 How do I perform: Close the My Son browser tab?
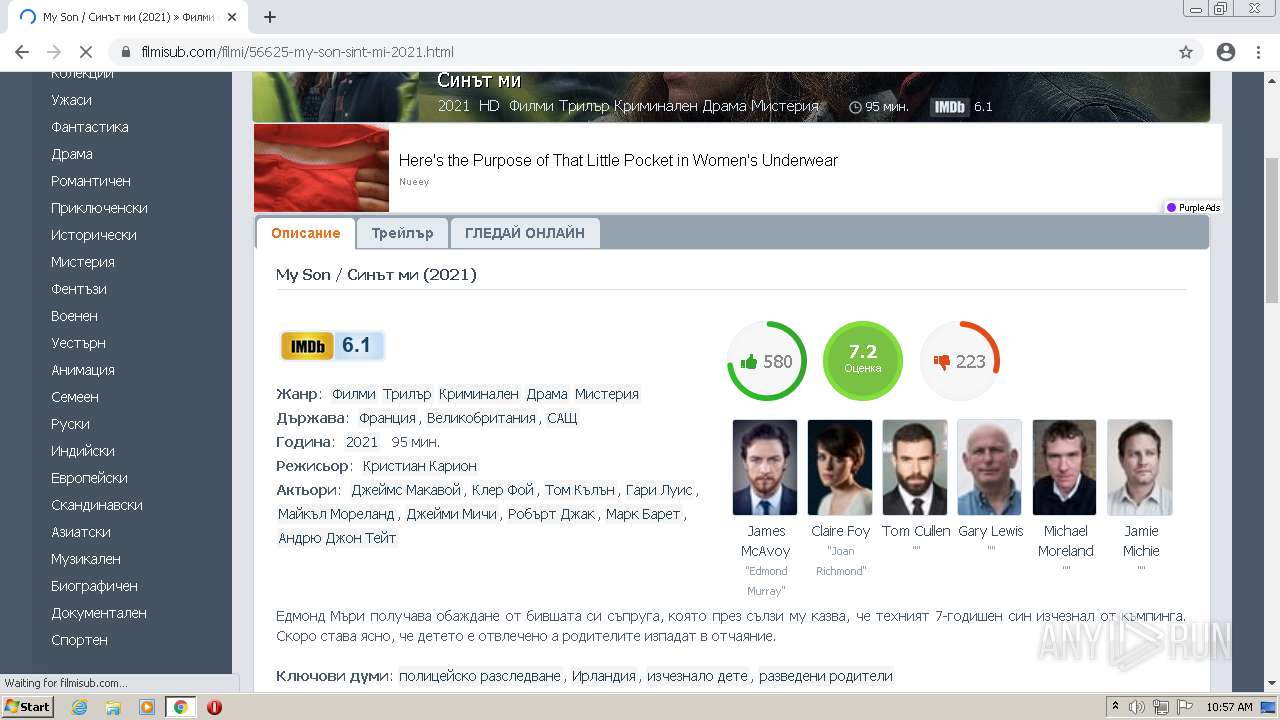click(x=232, y=17)
